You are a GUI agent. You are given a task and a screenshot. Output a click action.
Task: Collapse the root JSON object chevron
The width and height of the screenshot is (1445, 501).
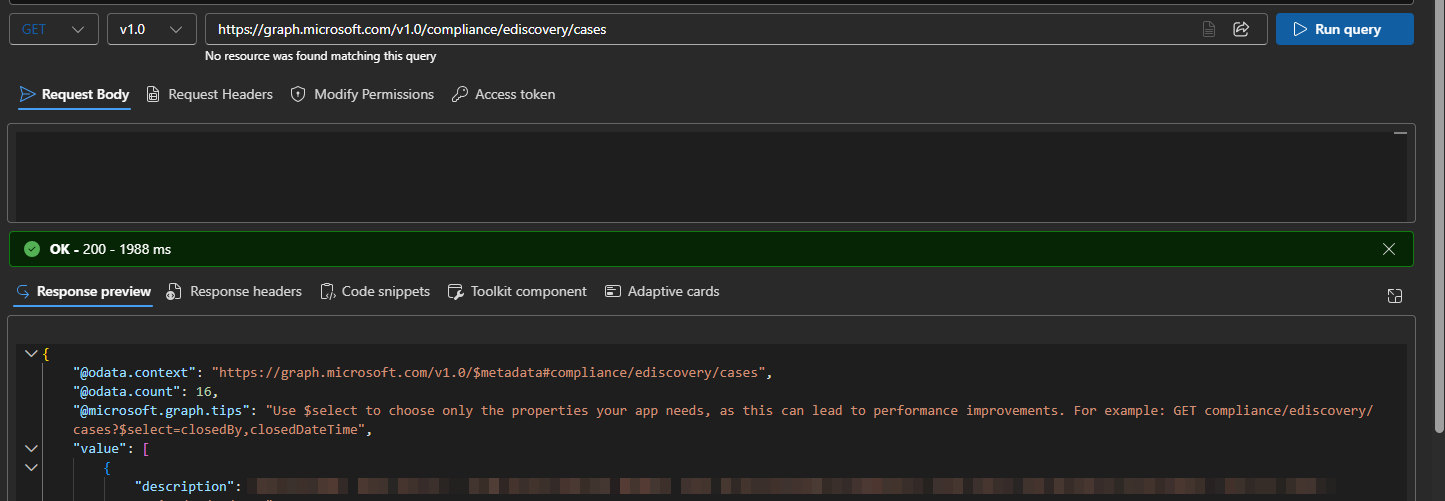click(x=30, y=354)
